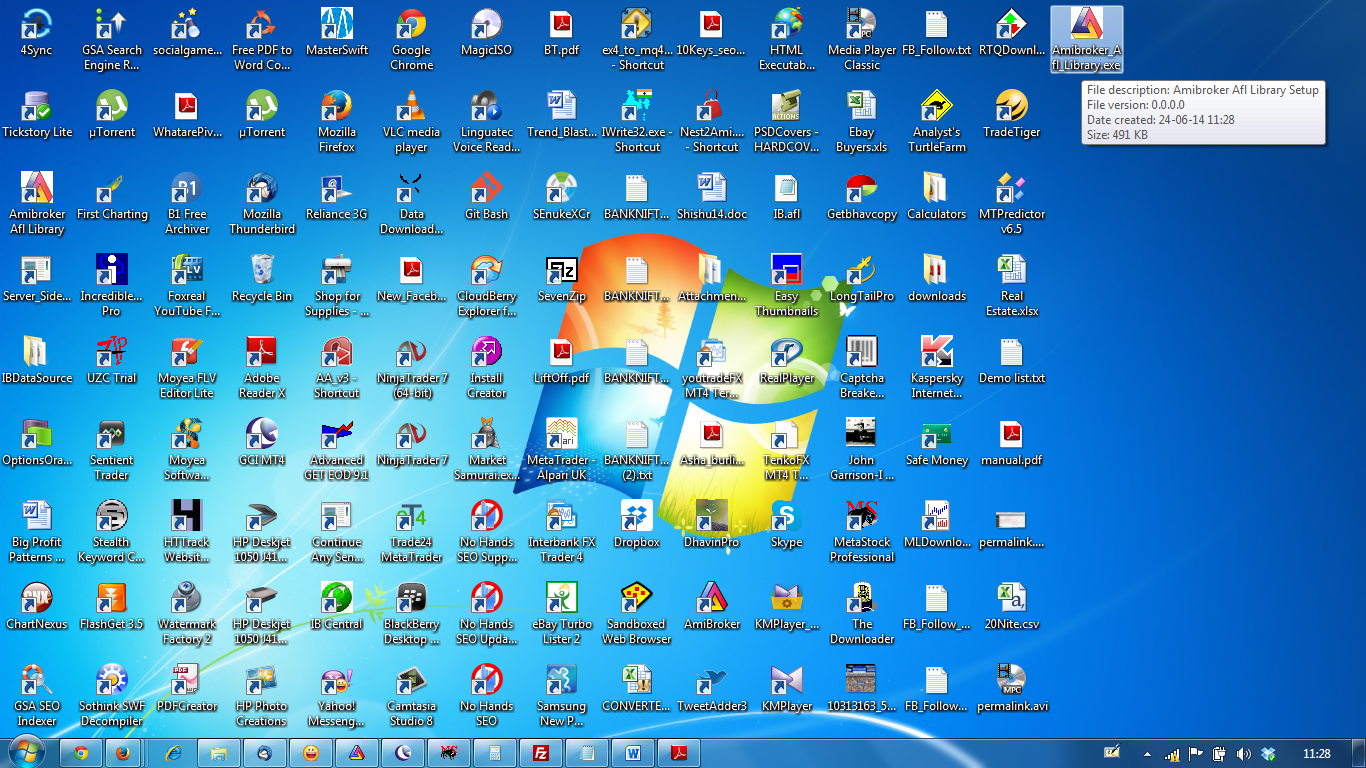
Task: Select the SevenZip desktop icon
Action: click(562, 278)
